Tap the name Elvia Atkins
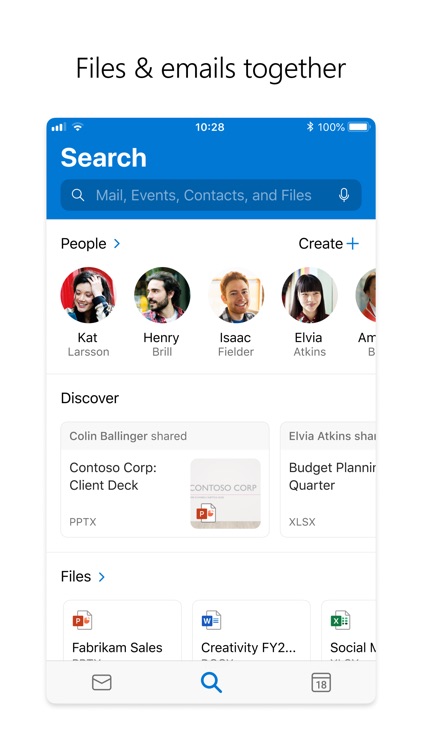 click(309, 344)
